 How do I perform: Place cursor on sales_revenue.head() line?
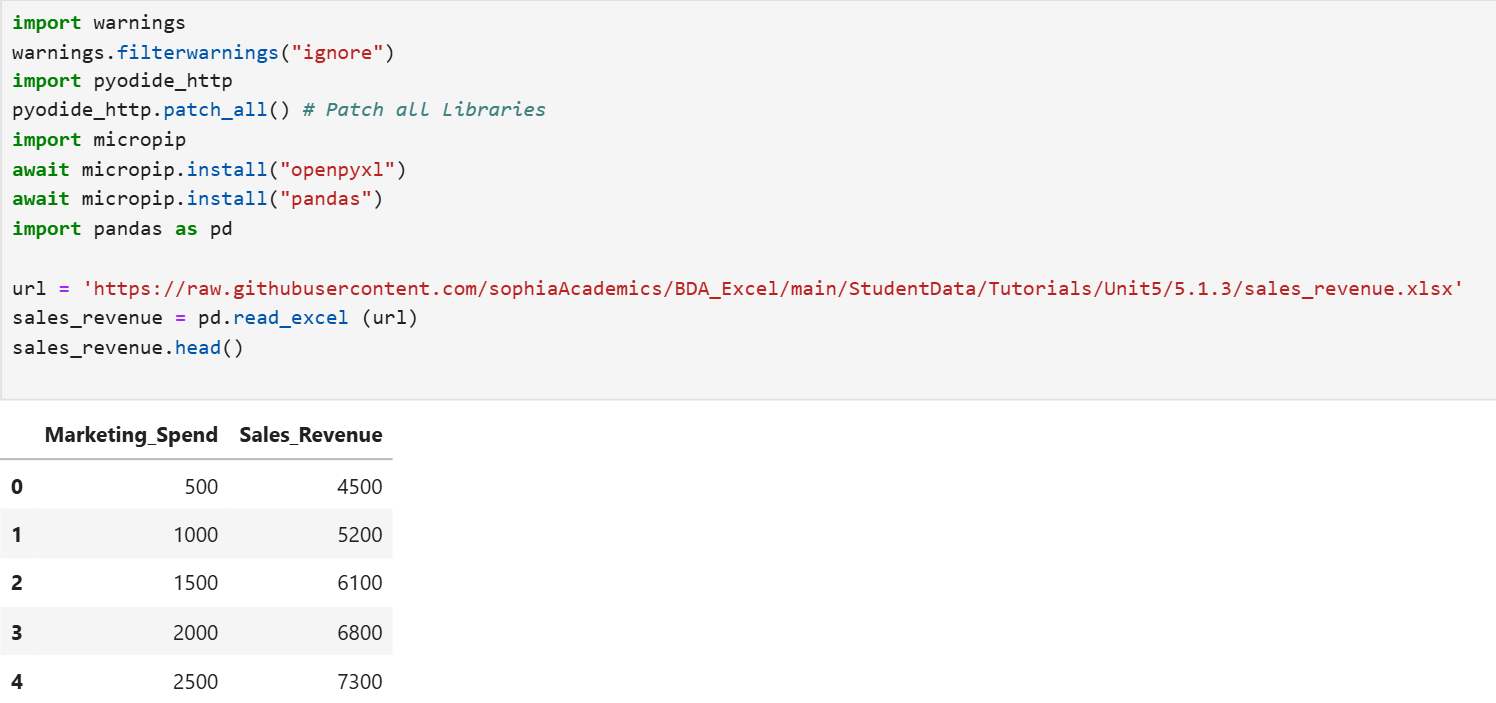128,349
